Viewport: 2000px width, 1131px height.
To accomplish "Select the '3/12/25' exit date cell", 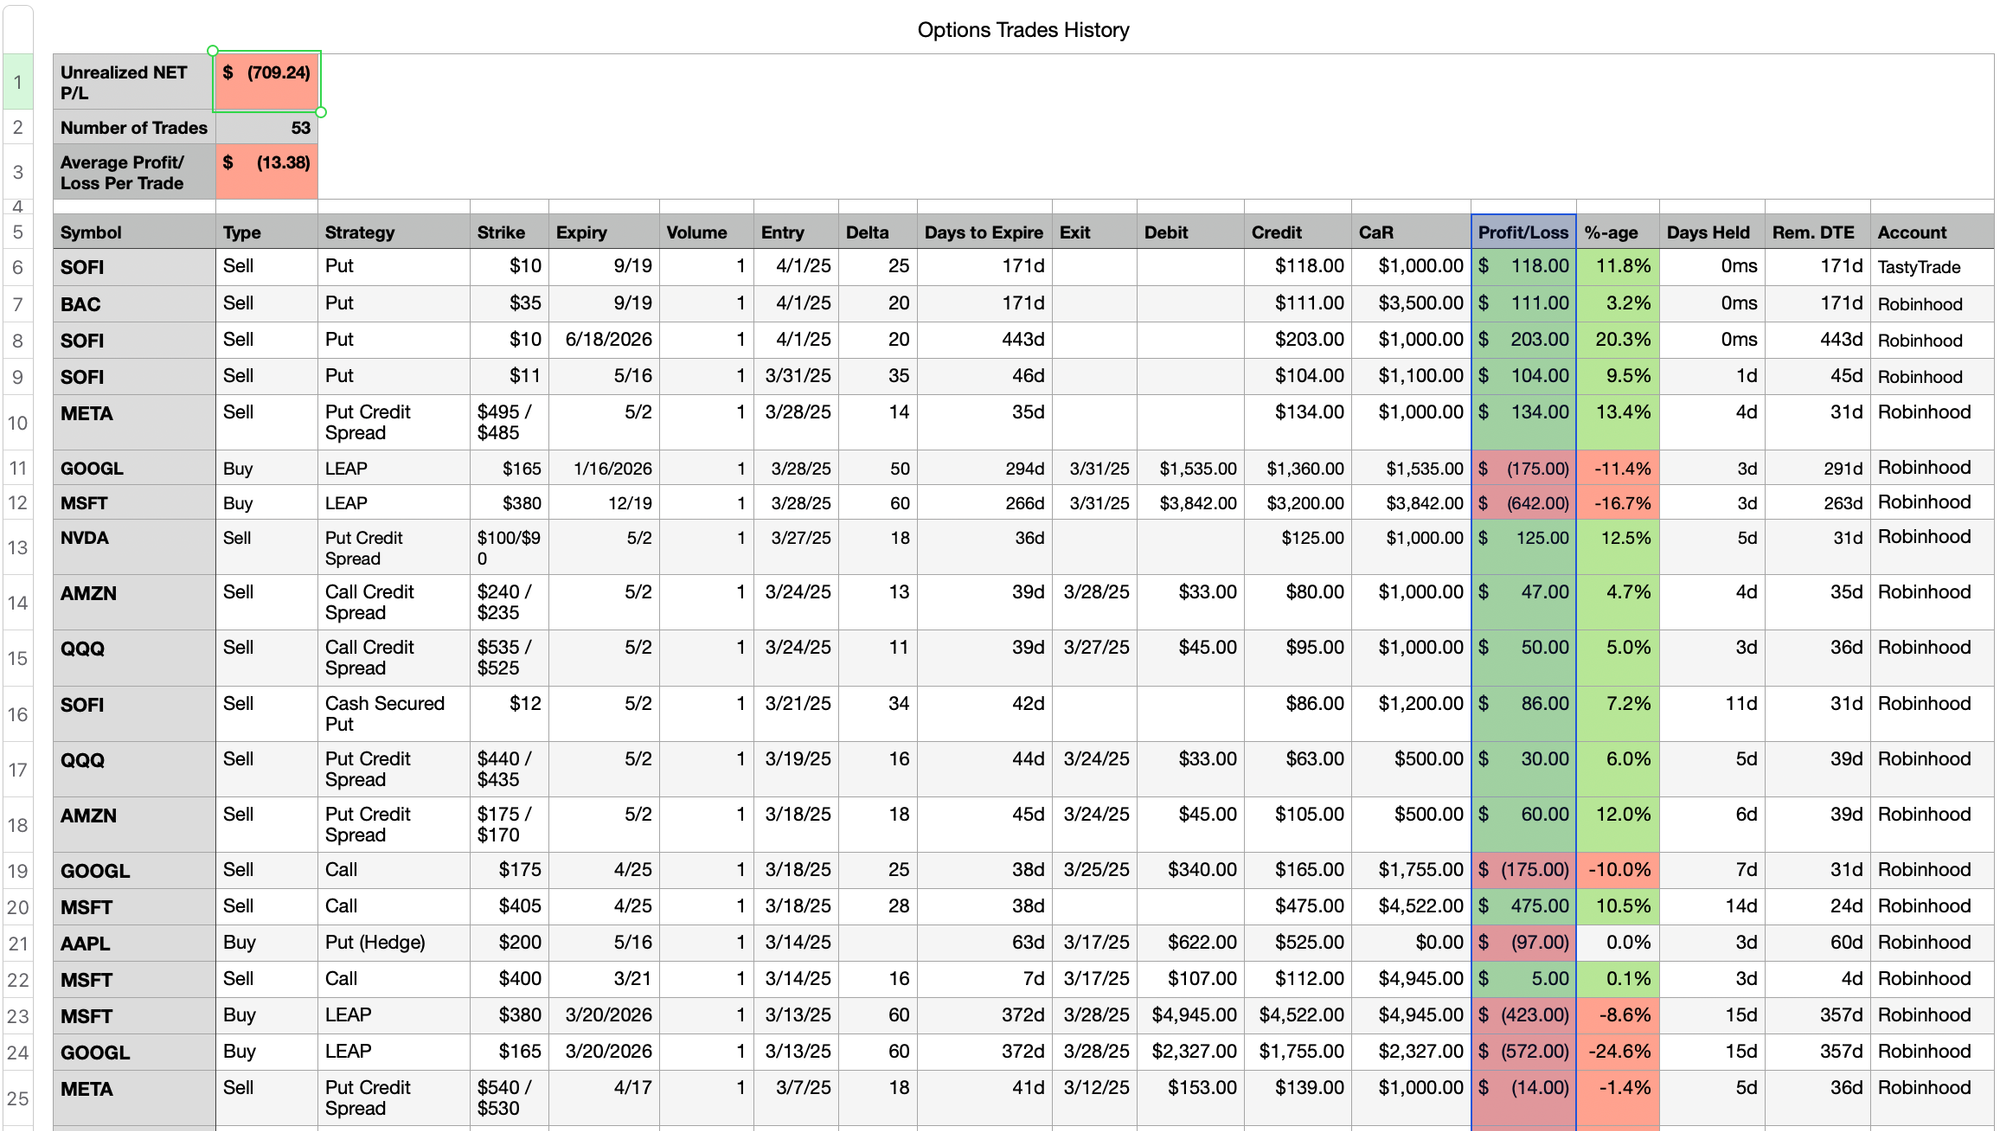I will tap(1094, 1098).
